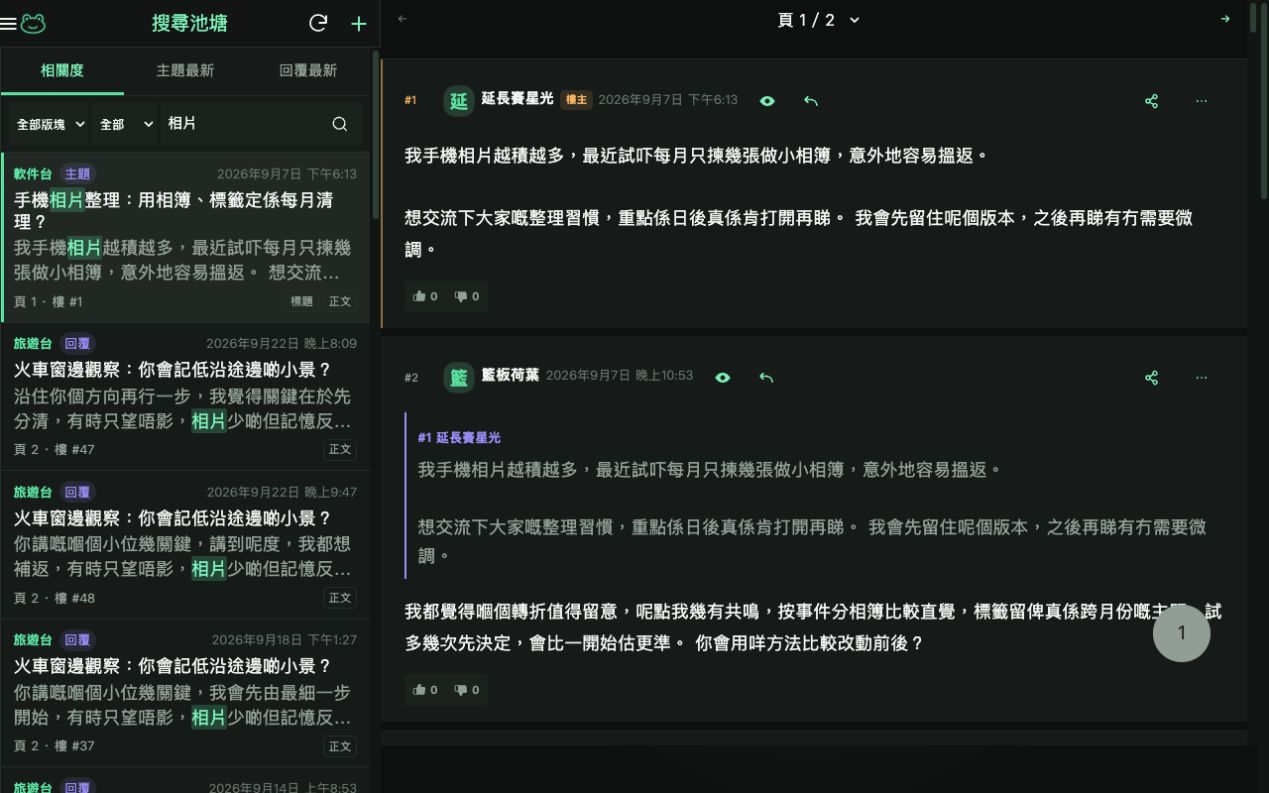Click the avatar of 延長賽星光

tap(459, 101)
